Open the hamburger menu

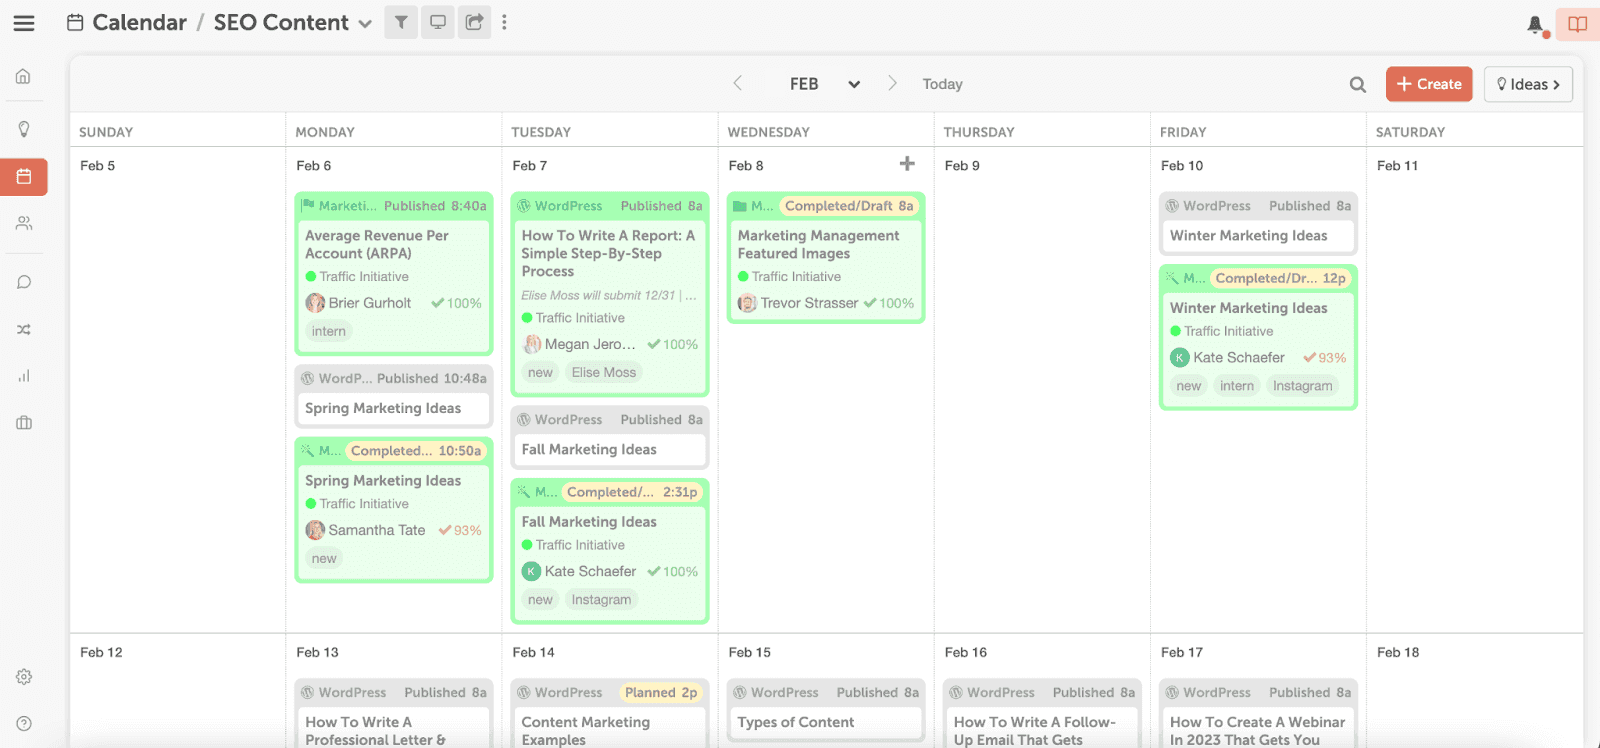click(24, 23)
